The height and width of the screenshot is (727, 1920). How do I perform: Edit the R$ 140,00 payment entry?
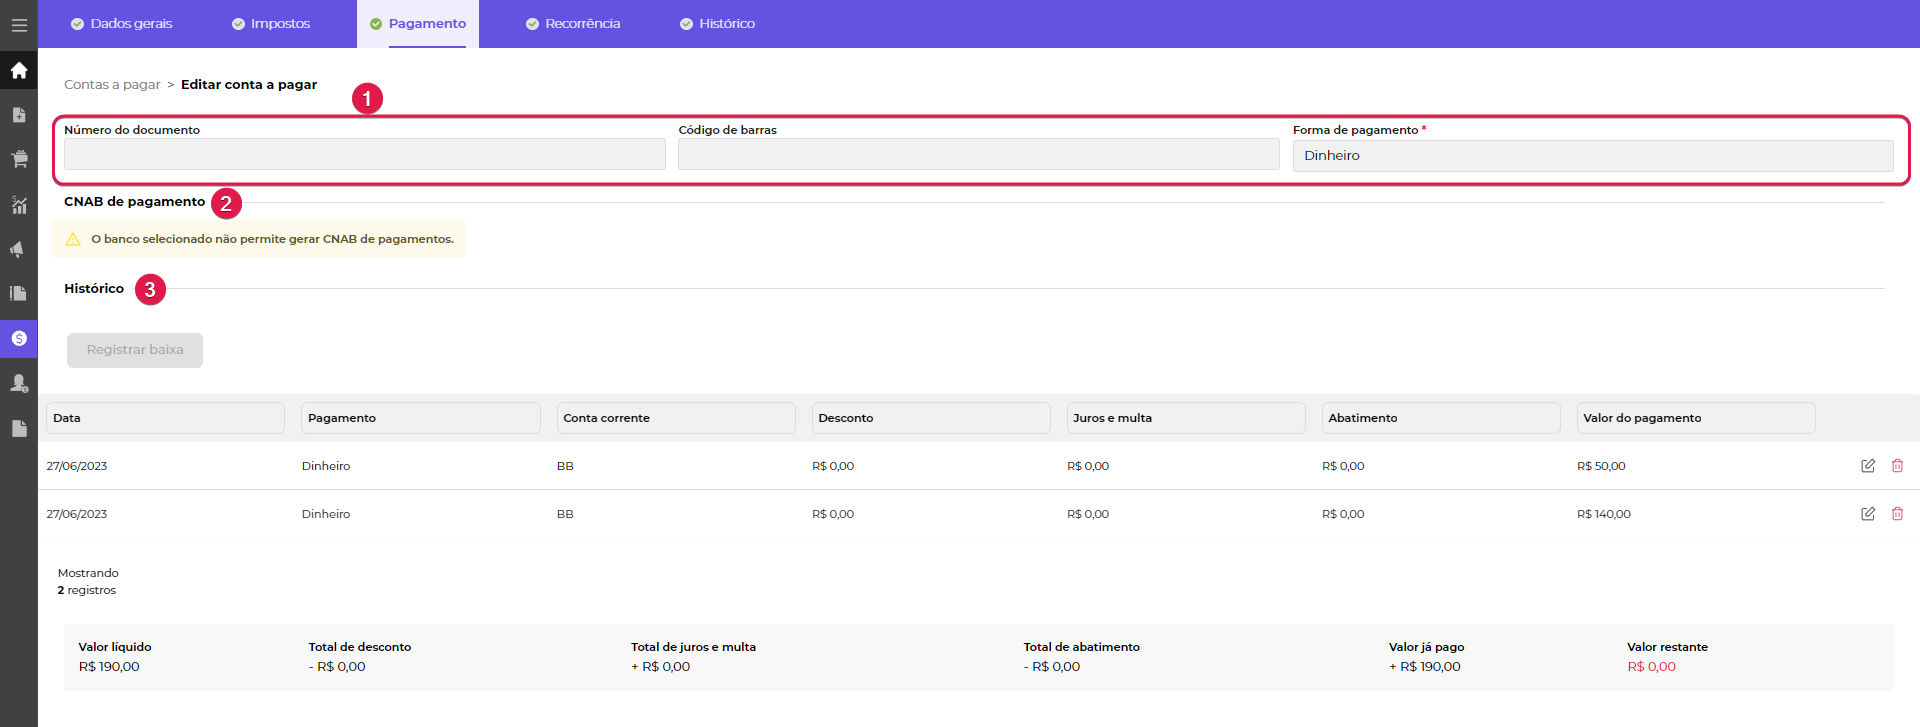coord(1867,514)
